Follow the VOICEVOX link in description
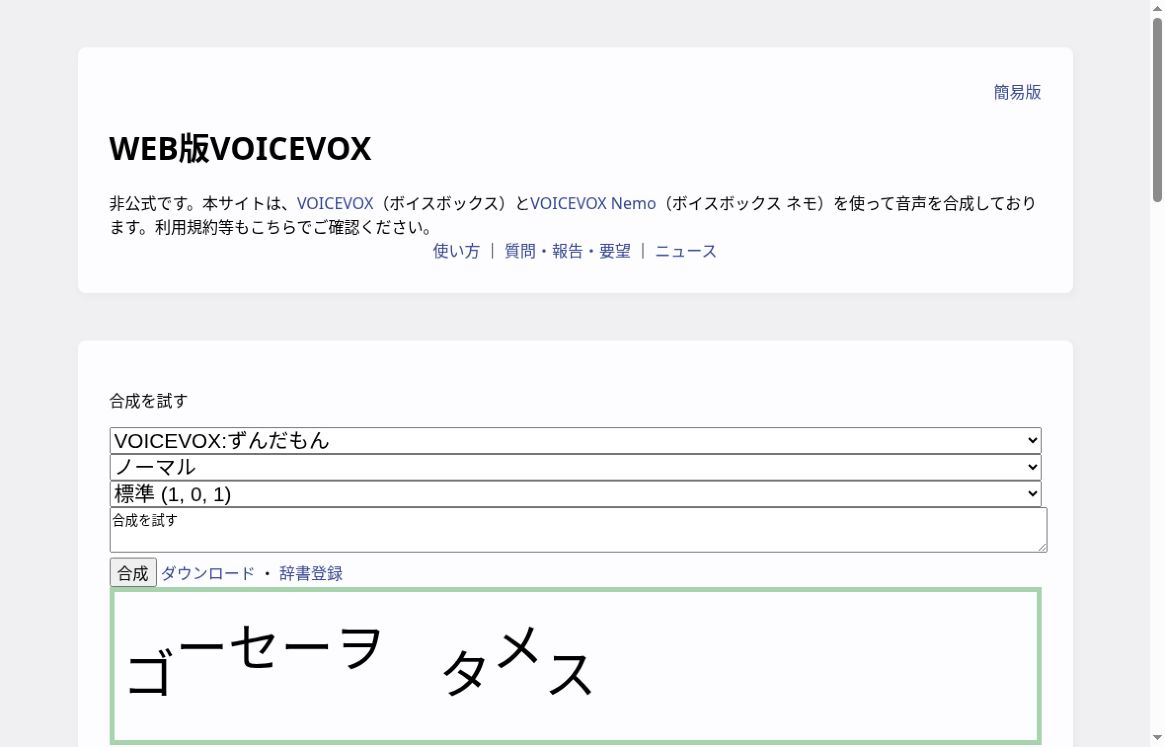1165x747 pixels. pyautogui.click(x=335, y=203)
